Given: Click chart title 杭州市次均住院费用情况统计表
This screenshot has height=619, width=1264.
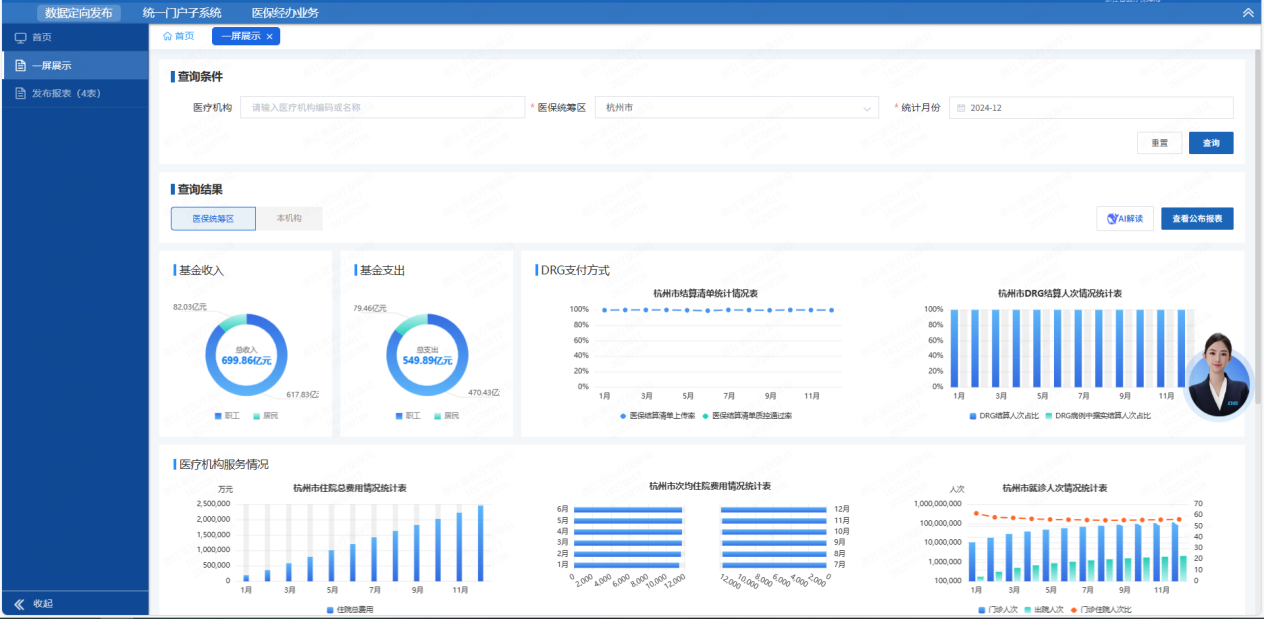Looking at the screenshot, I should (709, 486).
